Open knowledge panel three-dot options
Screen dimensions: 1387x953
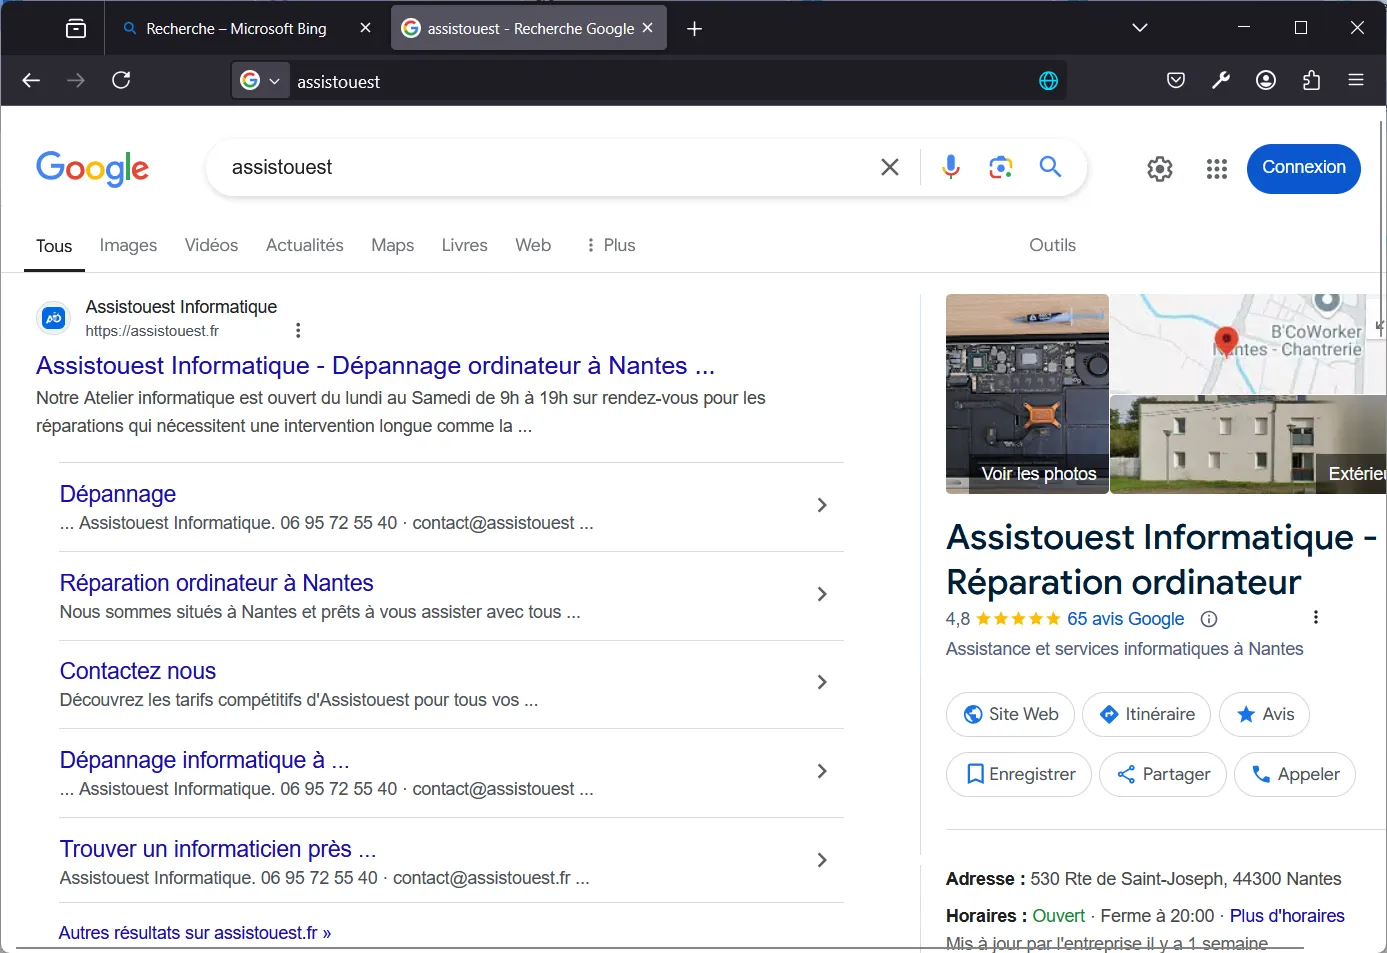coord(1316,617)
